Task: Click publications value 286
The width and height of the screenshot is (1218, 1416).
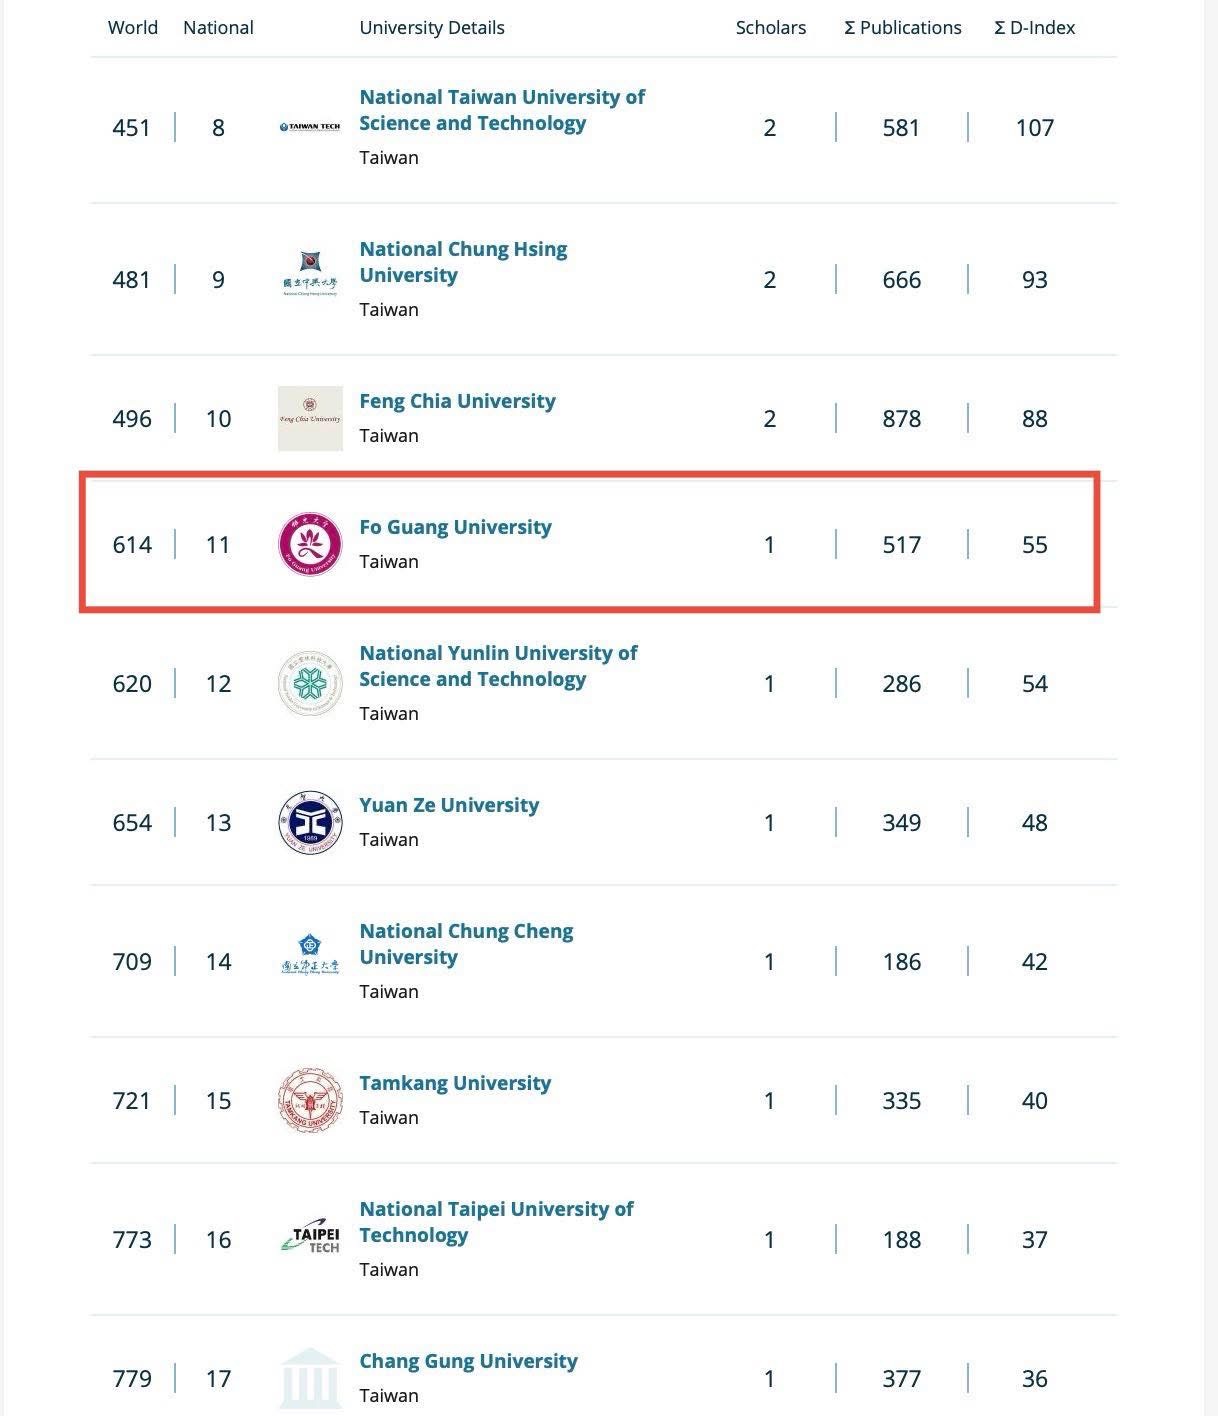Action: click(901, 684)
